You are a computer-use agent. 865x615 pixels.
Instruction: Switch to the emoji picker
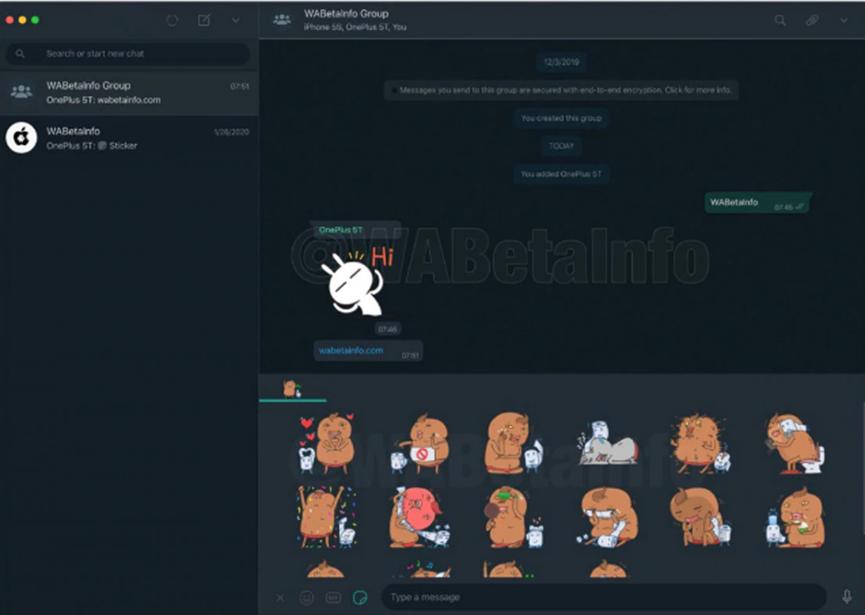coord(307,598)
